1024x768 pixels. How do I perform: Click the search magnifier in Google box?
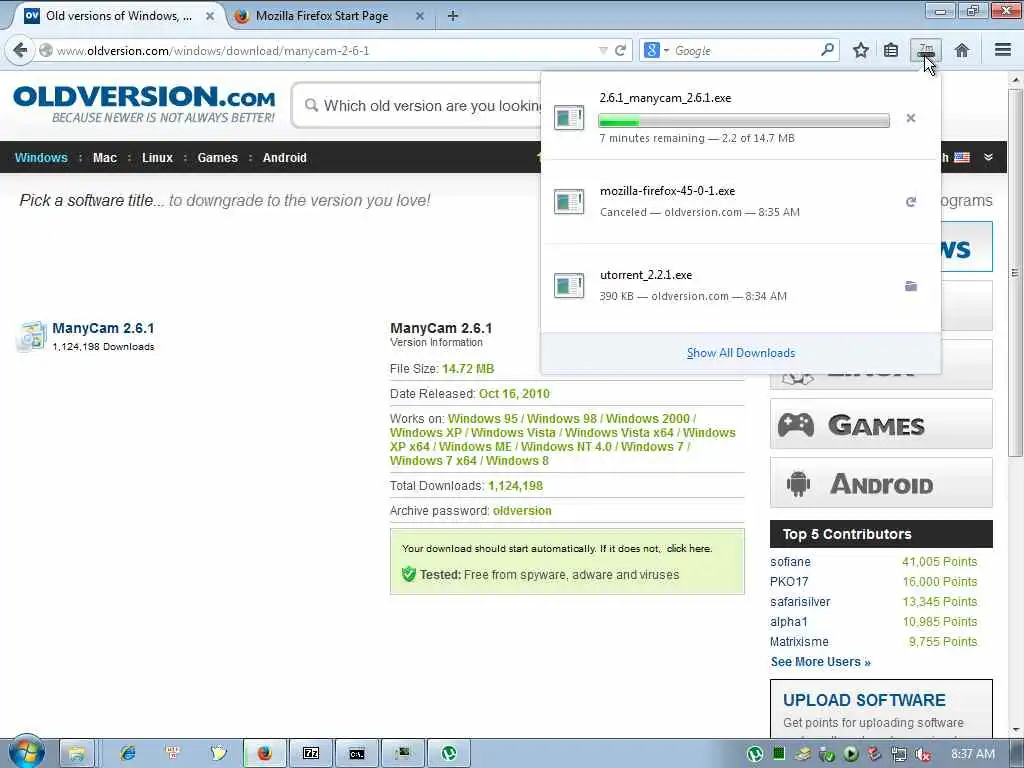click(827, 50)
